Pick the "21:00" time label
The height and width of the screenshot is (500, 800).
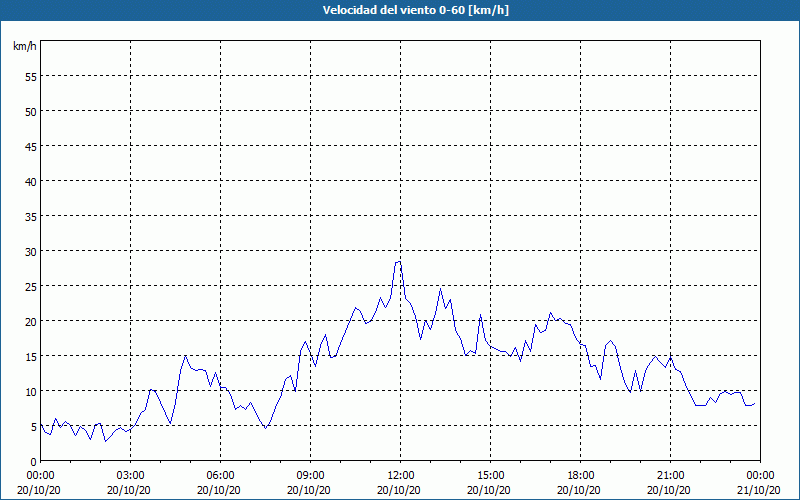pos(670,476)
